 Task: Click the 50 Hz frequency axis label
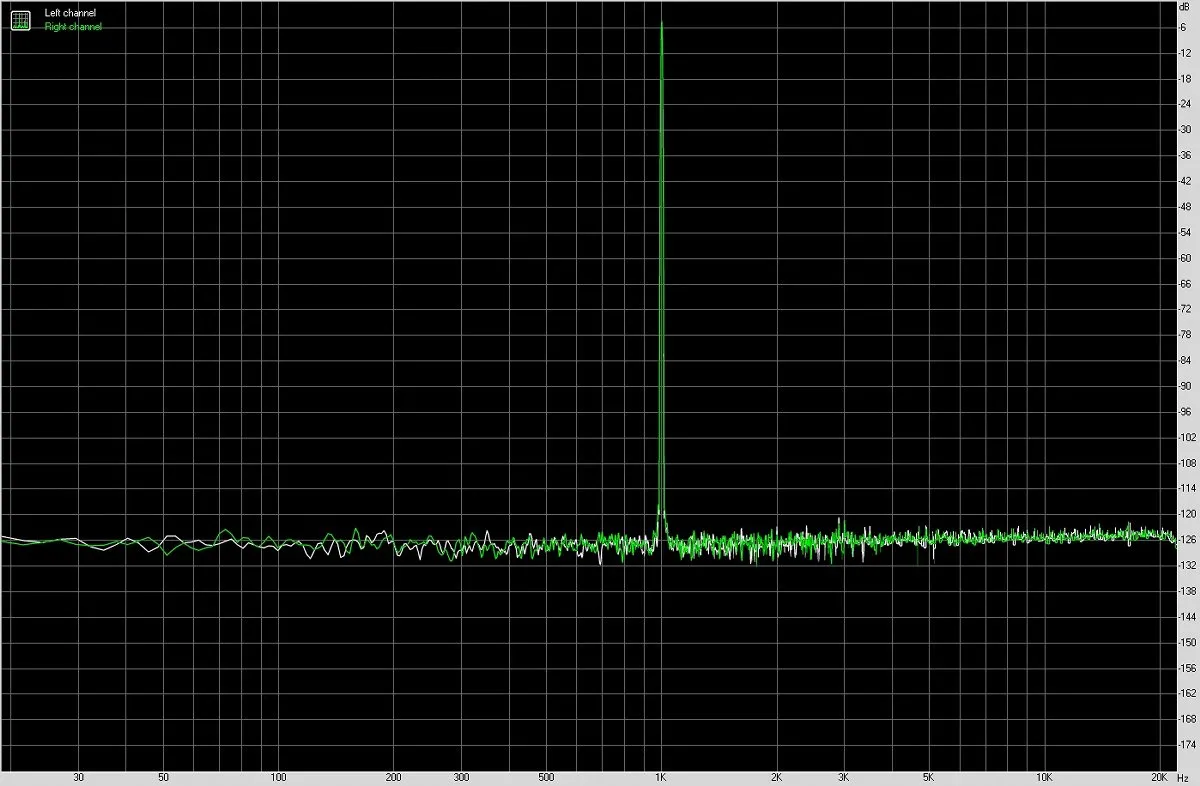(x=163, y=777)
